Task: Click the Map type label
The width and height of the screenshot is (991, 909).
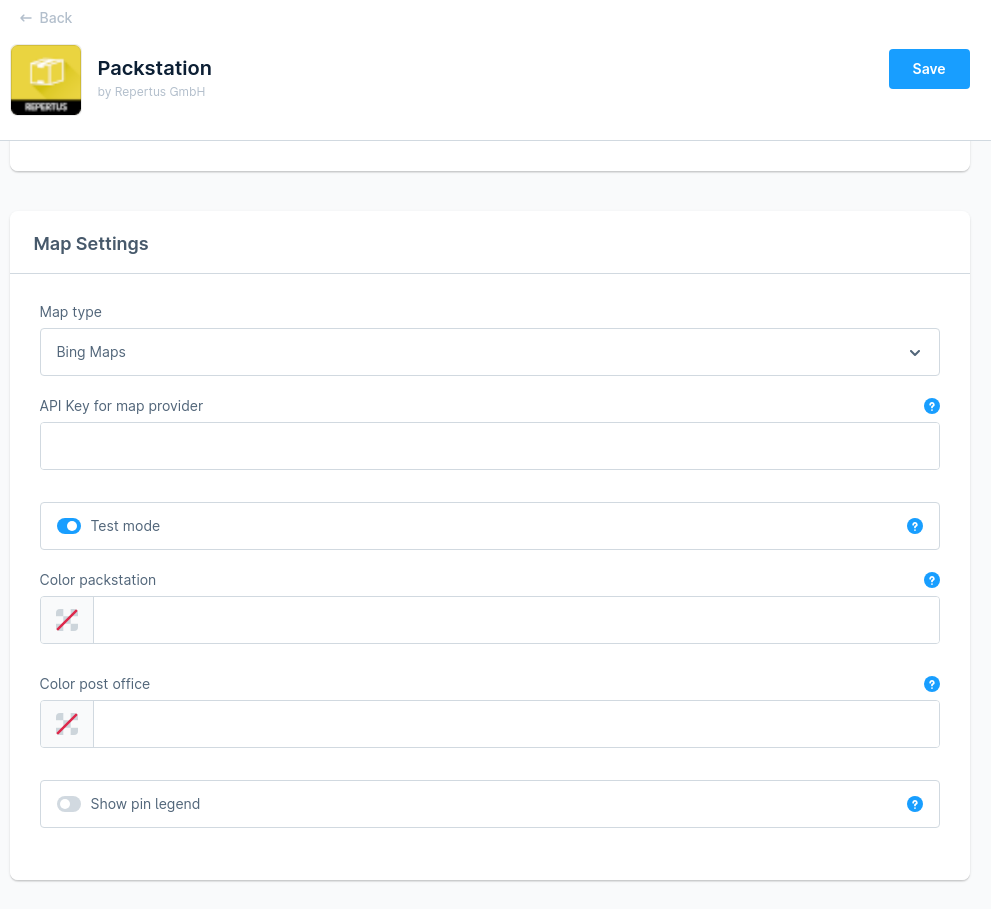Action: (x=71, y=312)
